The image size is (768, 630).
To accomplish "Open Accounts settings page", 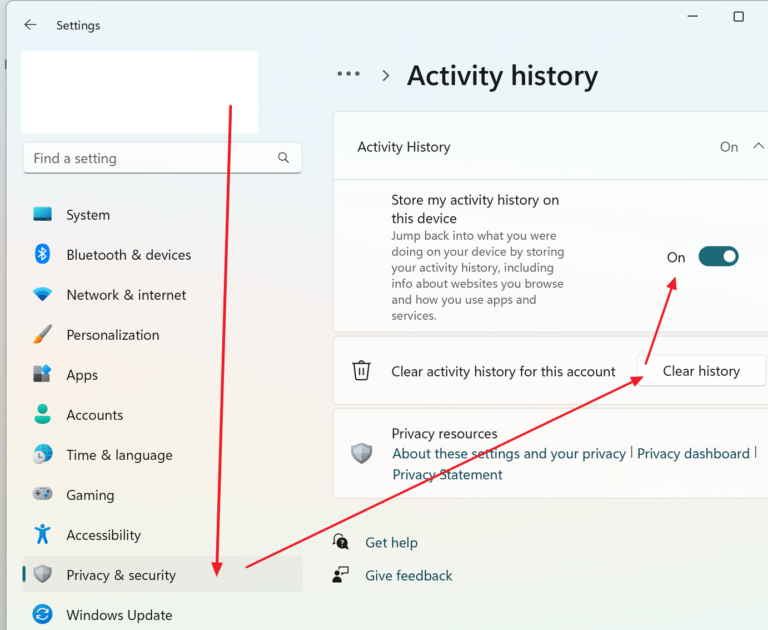I will point(162,415).
